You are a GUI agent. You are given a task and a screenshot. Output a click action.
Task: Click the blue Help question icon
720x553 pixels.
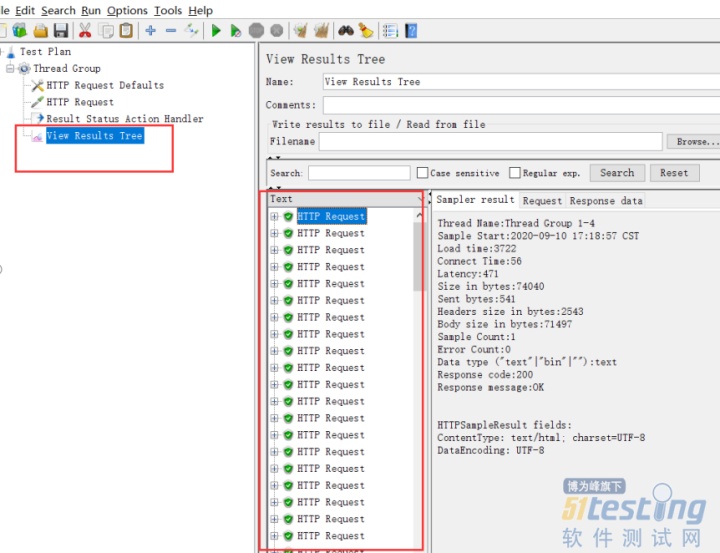[x=411, y=31]
